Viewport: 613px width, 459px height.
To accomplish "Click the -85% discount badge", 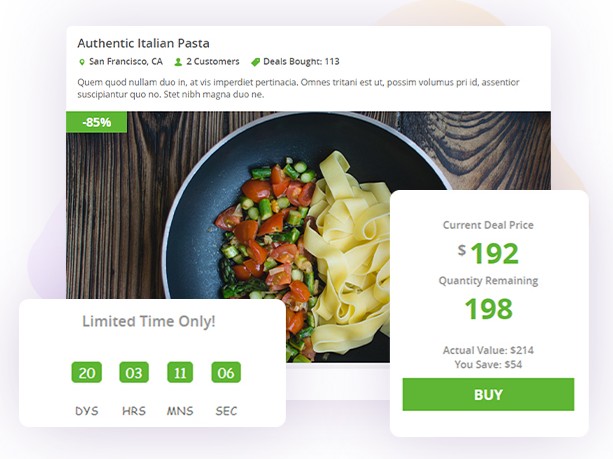I will click(x=97, y=122).
